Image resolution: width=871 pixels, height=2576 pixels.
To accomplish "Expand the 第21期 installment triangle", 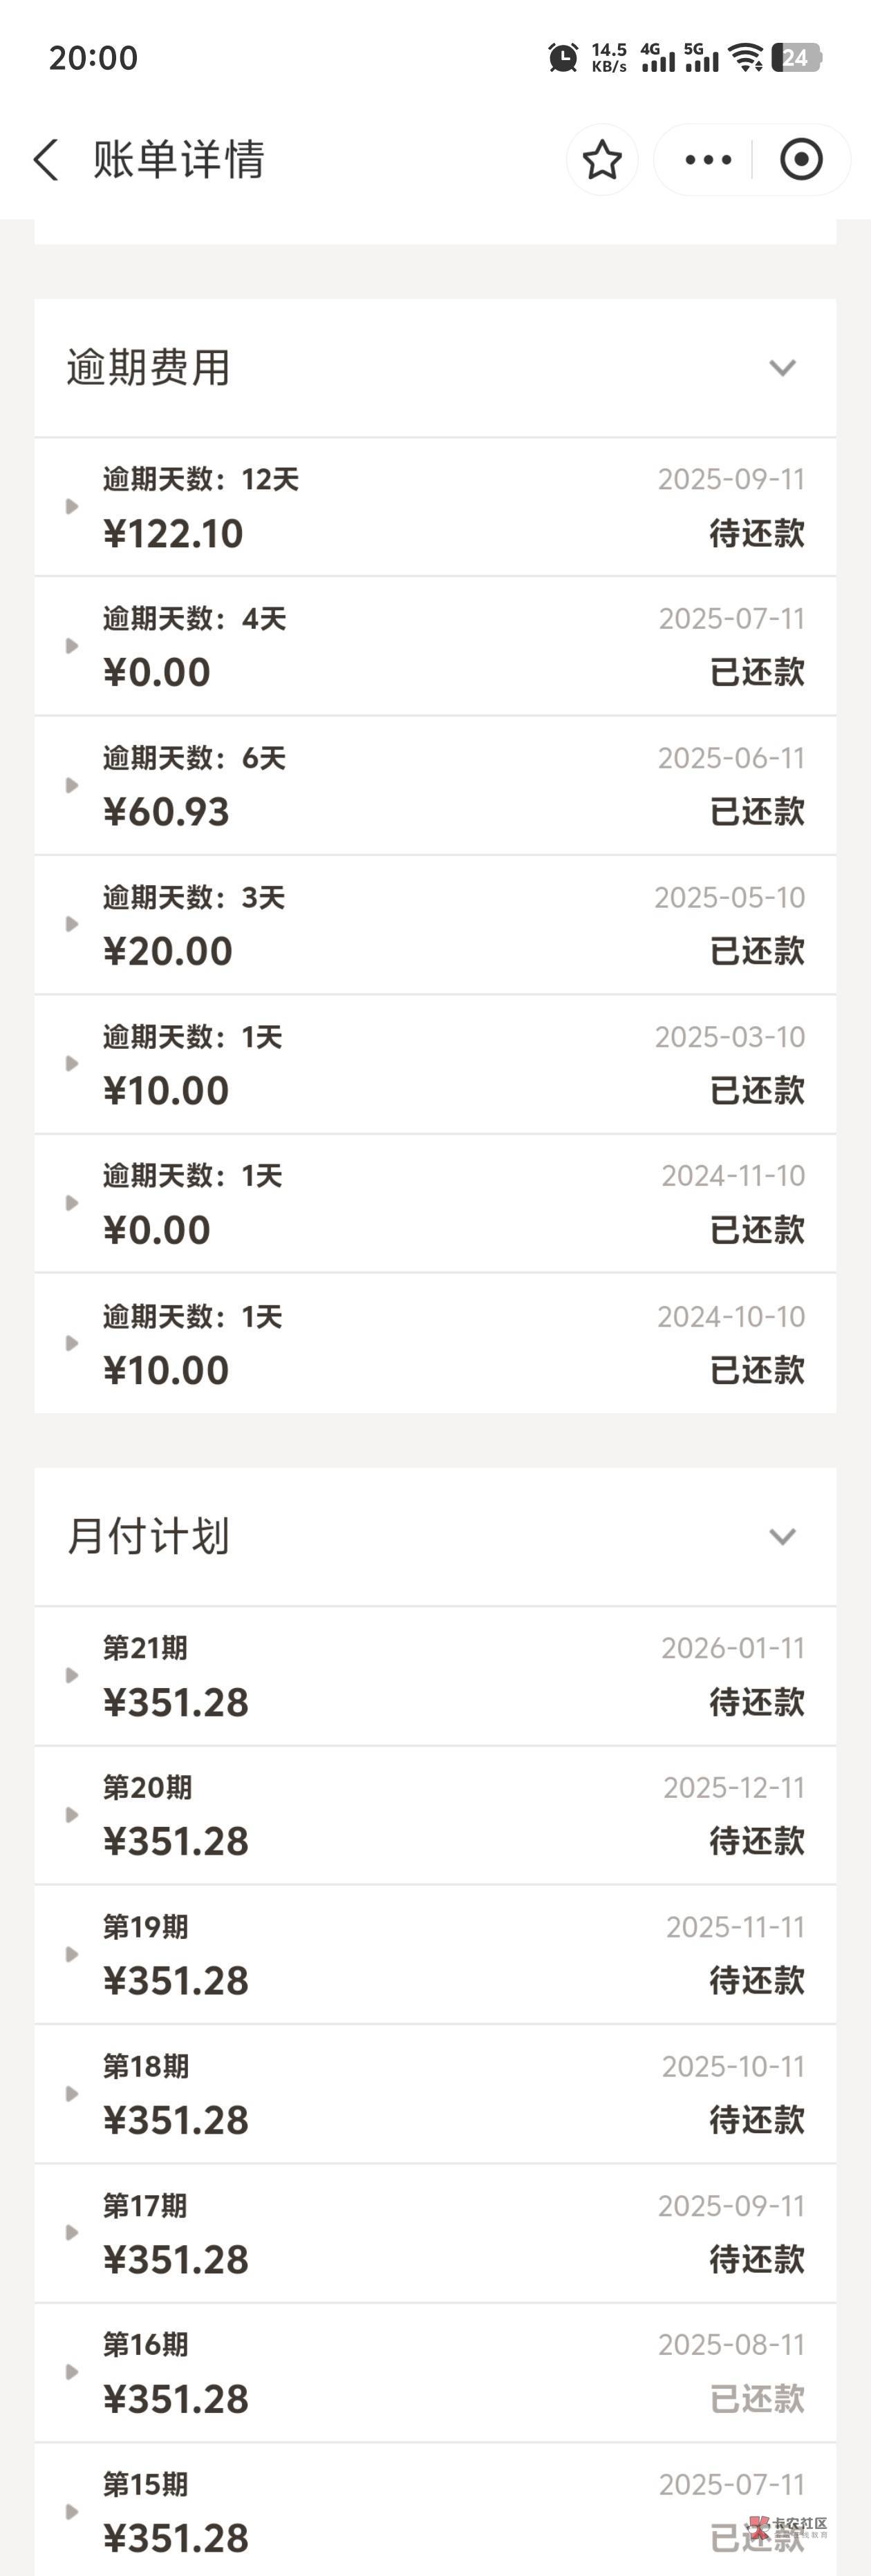I will tap(72, 1675).
